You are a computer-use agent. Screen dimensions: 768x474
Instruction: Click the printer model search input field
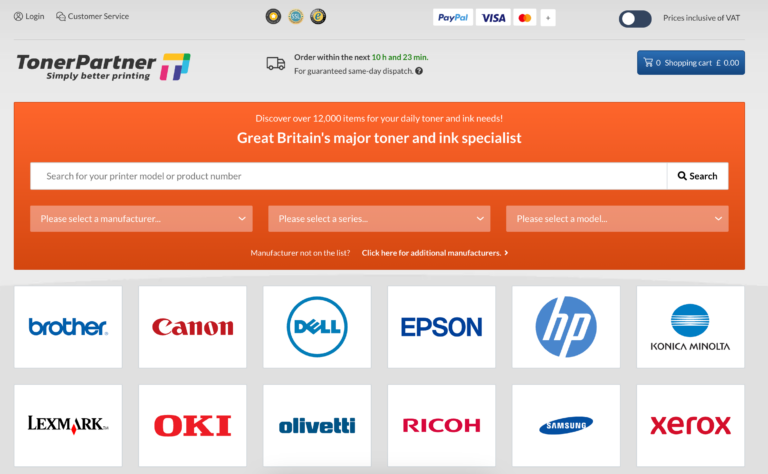348,176
